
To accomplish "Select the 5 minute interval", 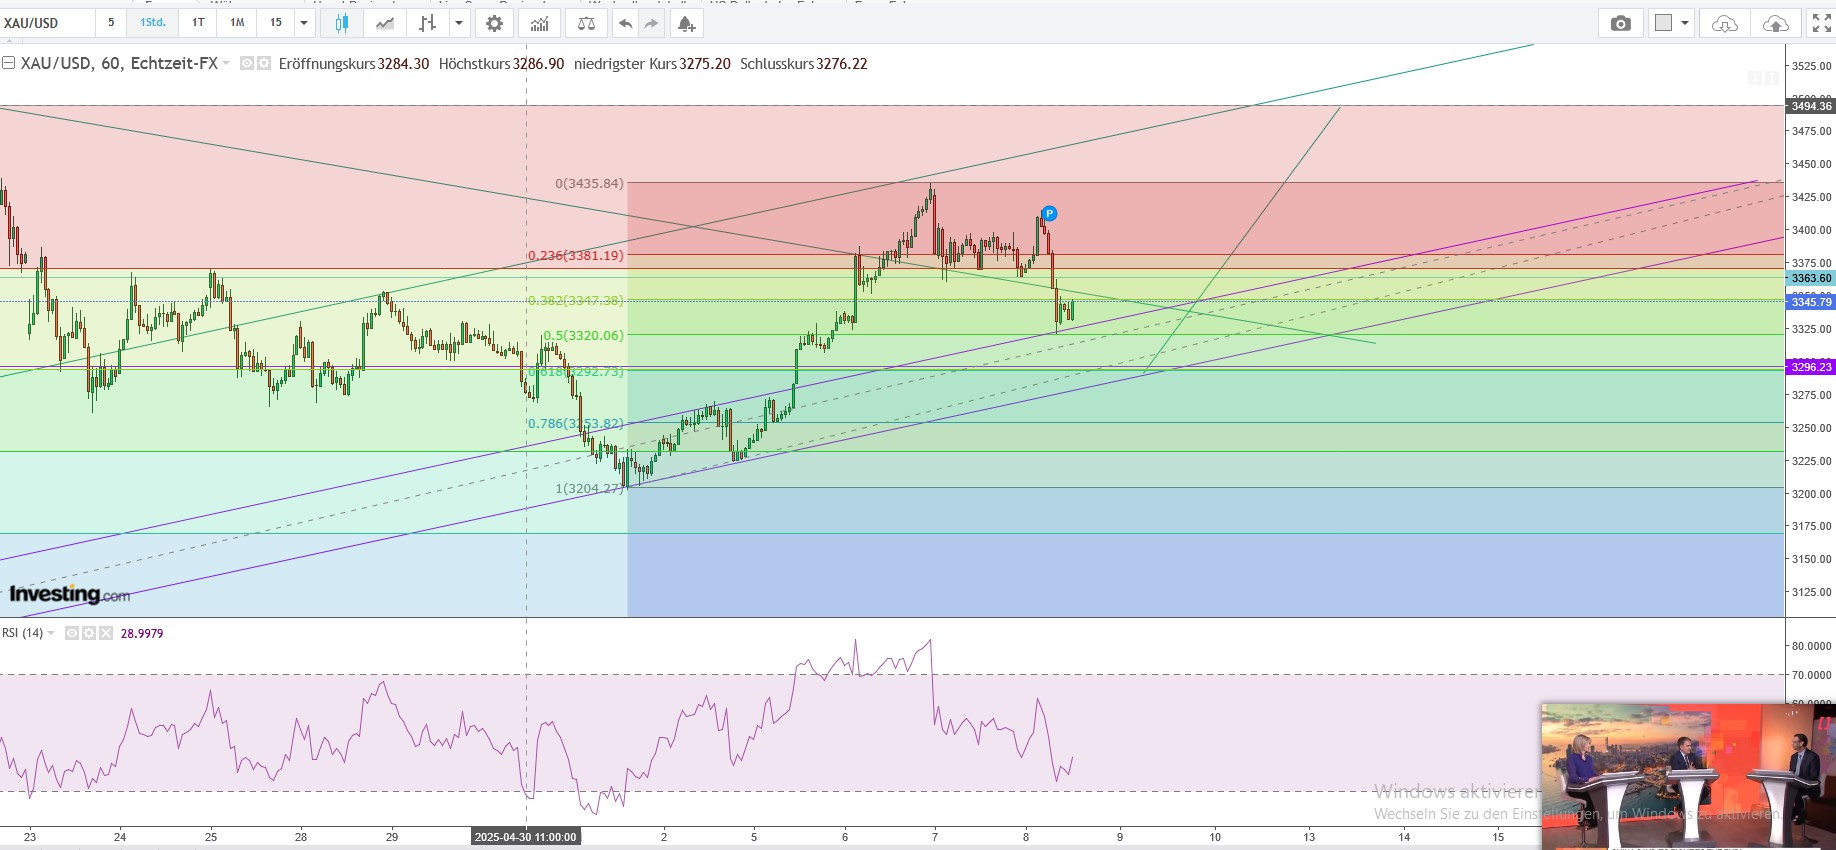I will coord(111,22).
